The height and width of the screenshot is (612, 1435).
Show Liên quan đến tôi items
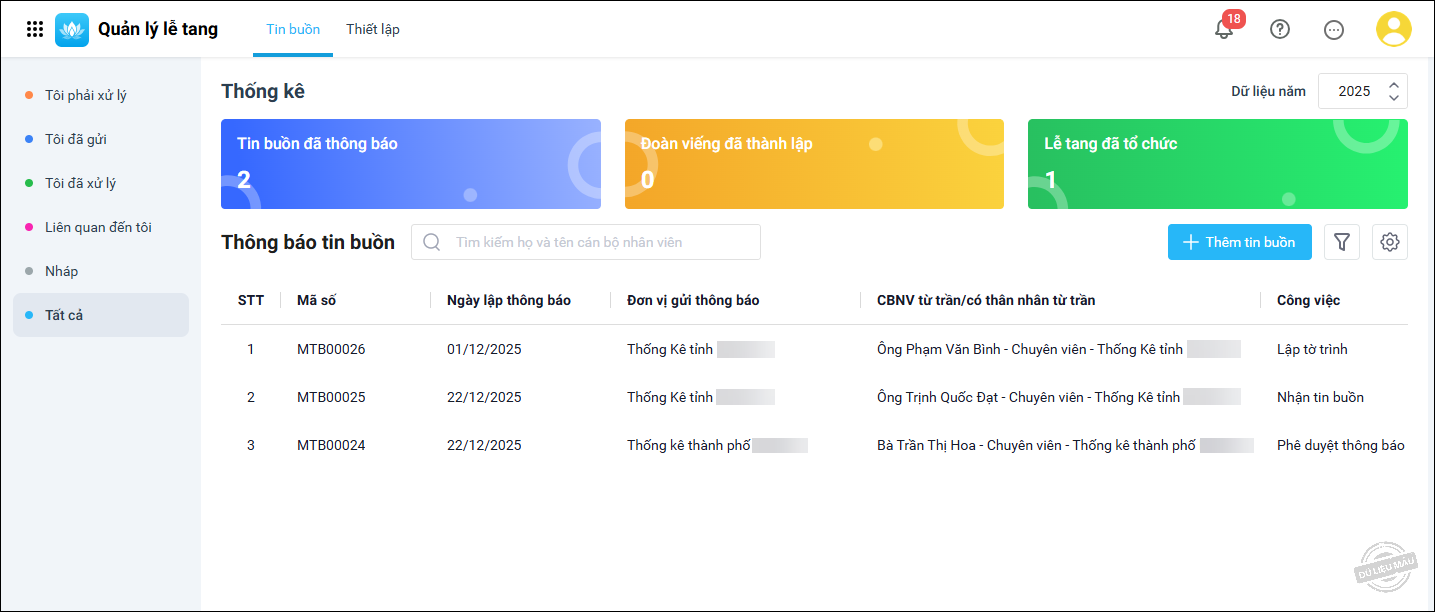(98, 227)
